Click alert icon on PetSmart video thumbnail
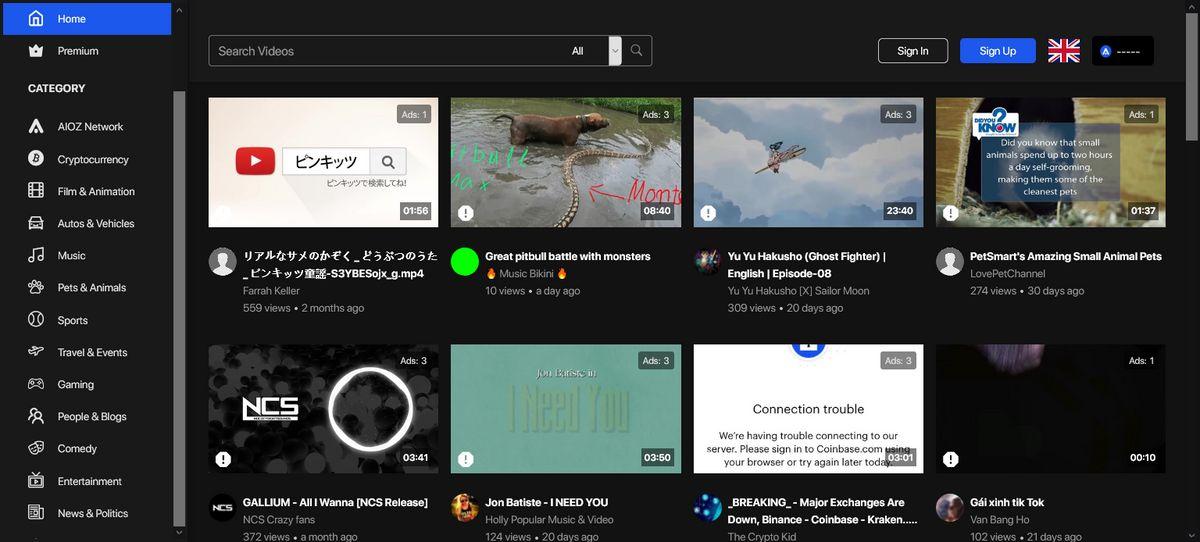1200x542 pixels. coord(951,213)
